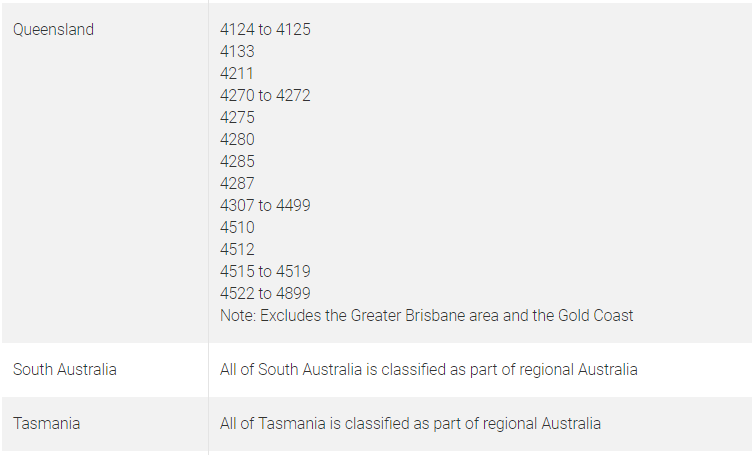Click on postcode 4512
Image resolution: width=756 pixels, height=455 pixels.
click(x=237, y=250)
